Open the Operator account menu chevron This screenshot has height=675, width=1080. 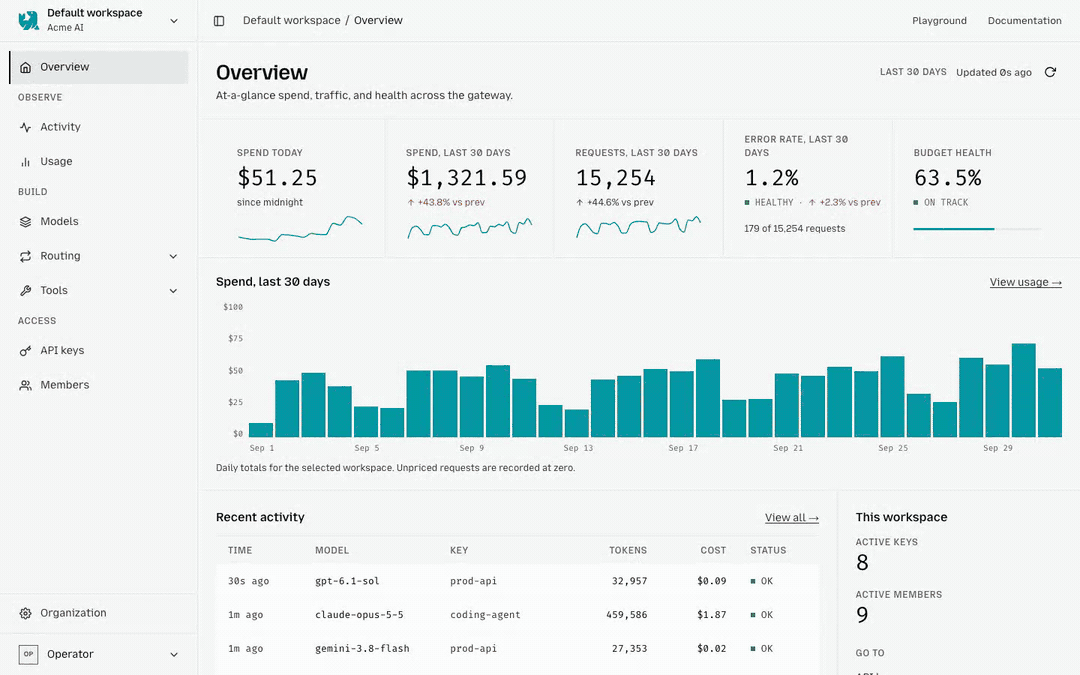[x=174, y=654]
